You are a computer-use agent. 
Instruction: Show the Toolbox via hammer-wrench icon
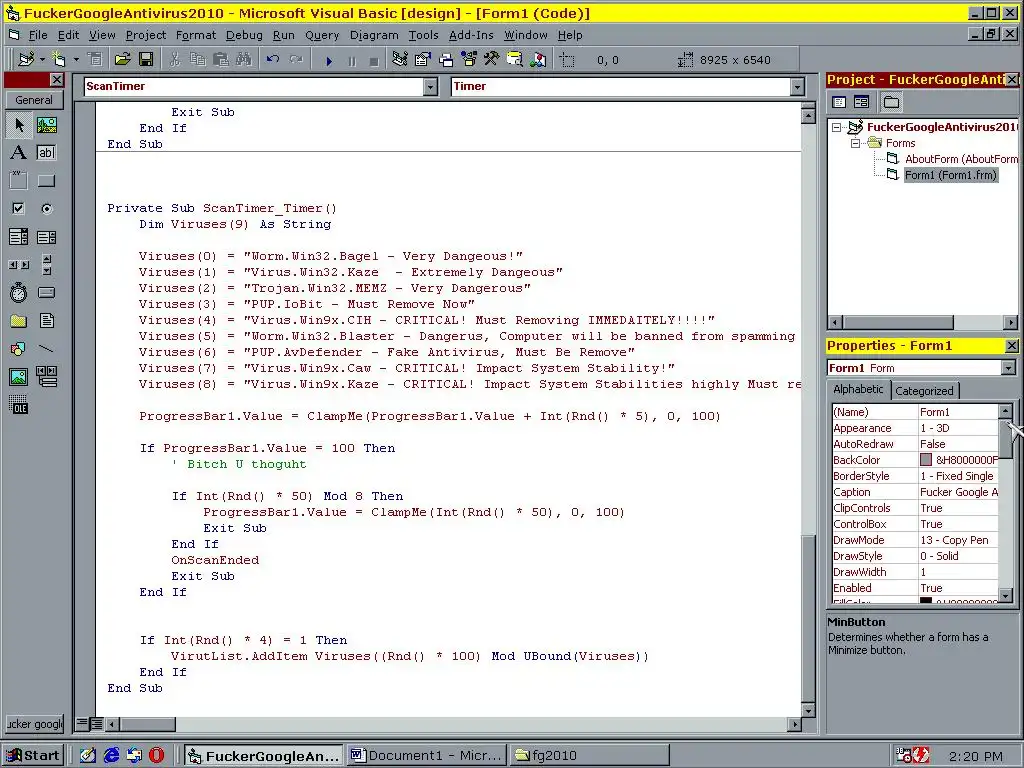pos(492,60)
